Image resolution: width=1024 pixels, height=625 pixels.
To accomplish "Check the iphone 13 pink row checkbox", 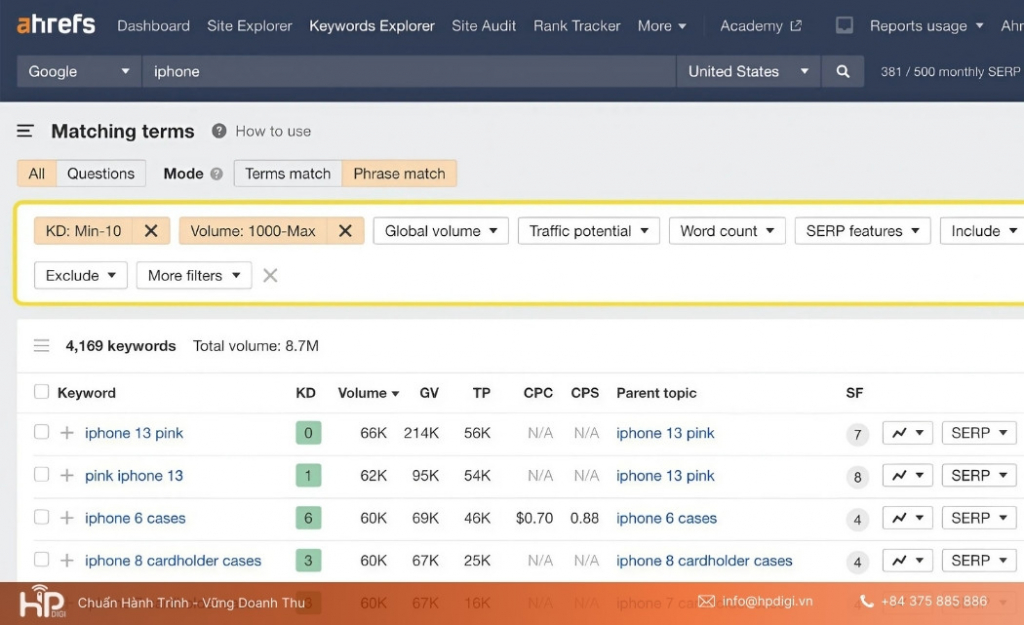I will pos(41,432).
